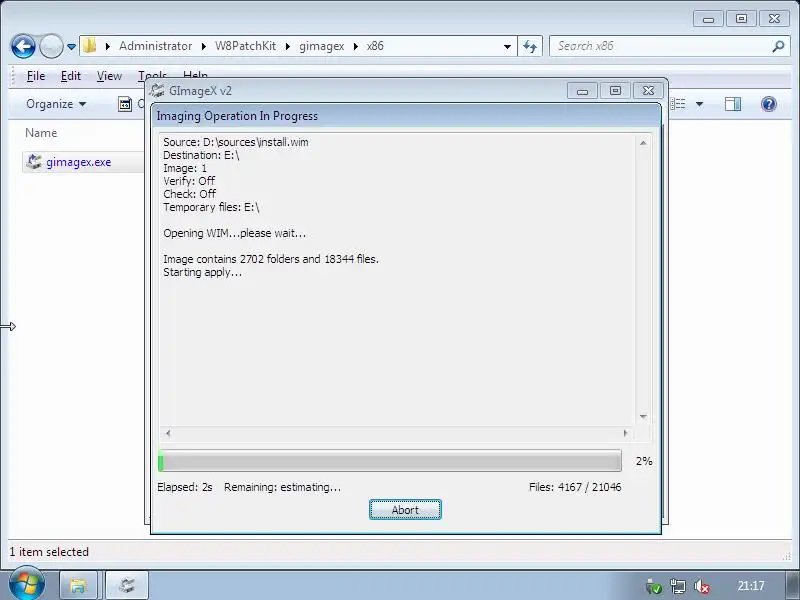Minimize the GImageX v2 window
Screen dimensions: 800x600
(582, 91)
